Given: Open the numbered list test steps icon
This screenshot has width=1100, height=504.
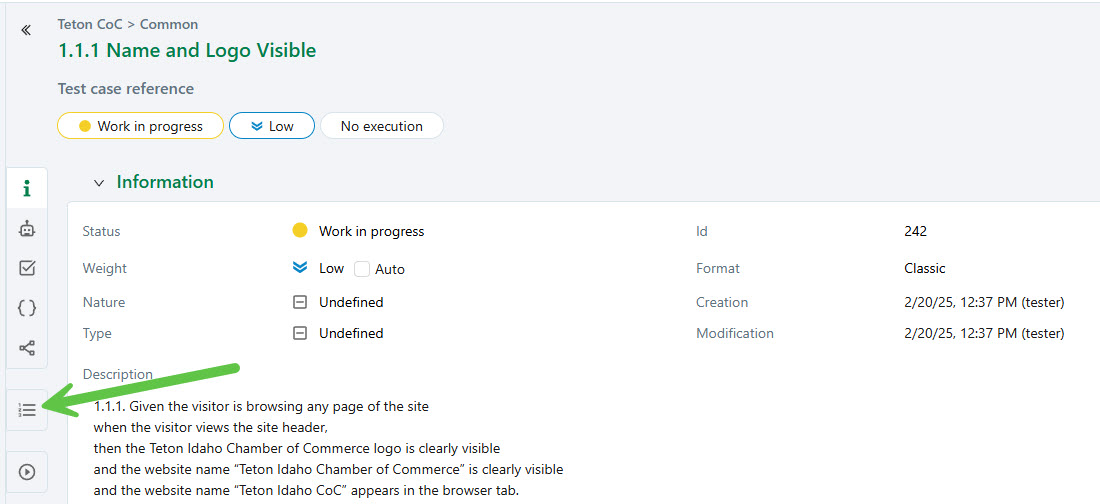Looking at the screenshot, I should [27, 410].
